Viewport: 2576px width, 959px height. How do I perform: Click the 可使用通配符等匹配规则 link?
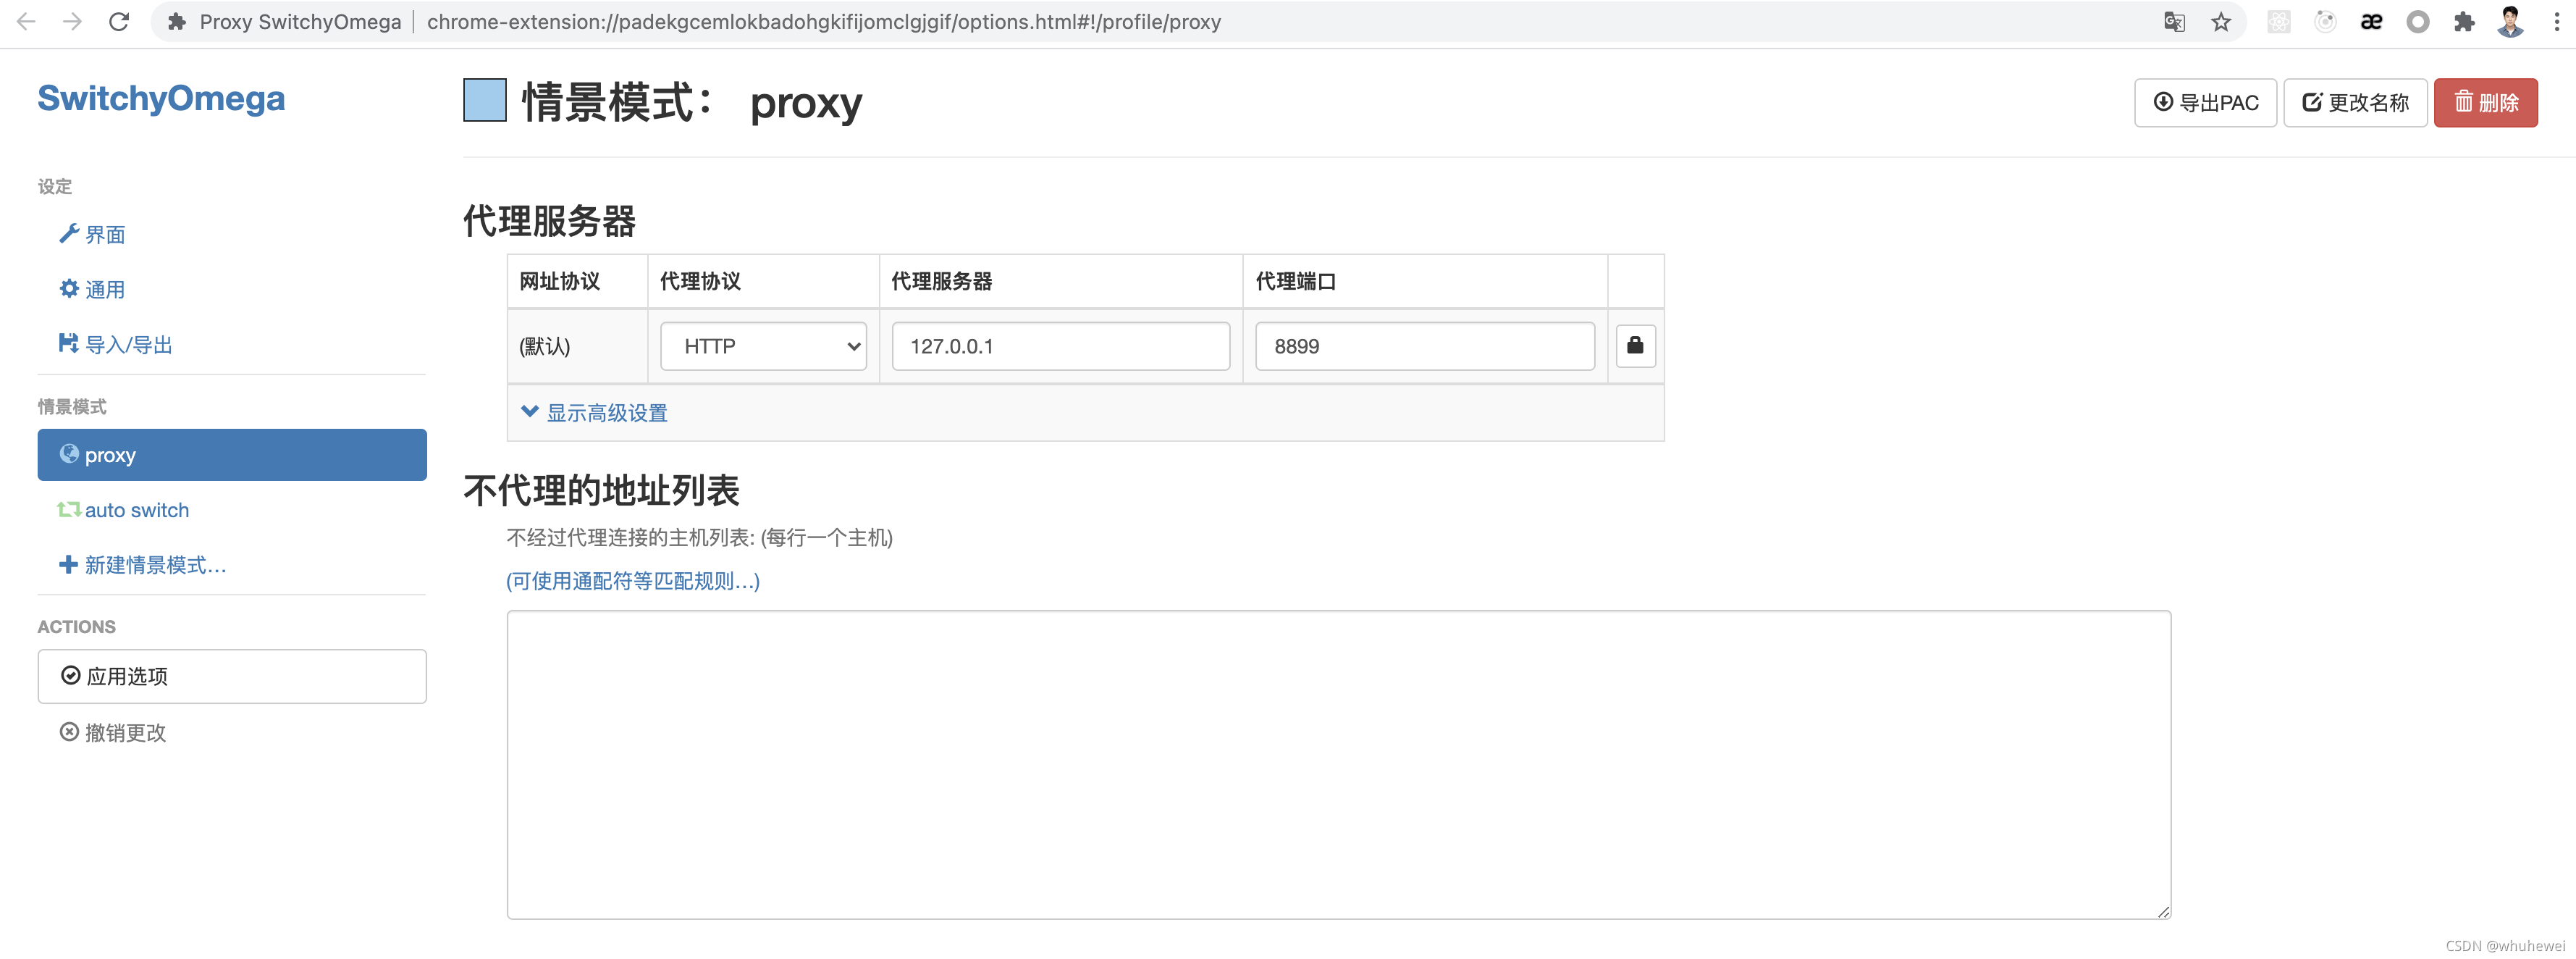tap(633, 581)
